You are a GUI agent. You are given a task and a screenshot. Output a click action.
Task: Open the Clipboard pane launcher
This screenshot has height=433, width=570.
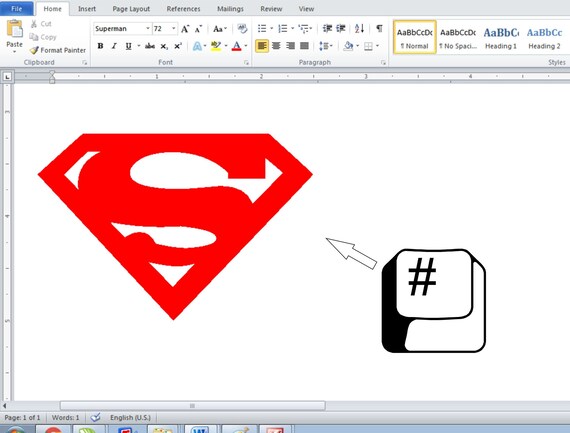[85, 63]
